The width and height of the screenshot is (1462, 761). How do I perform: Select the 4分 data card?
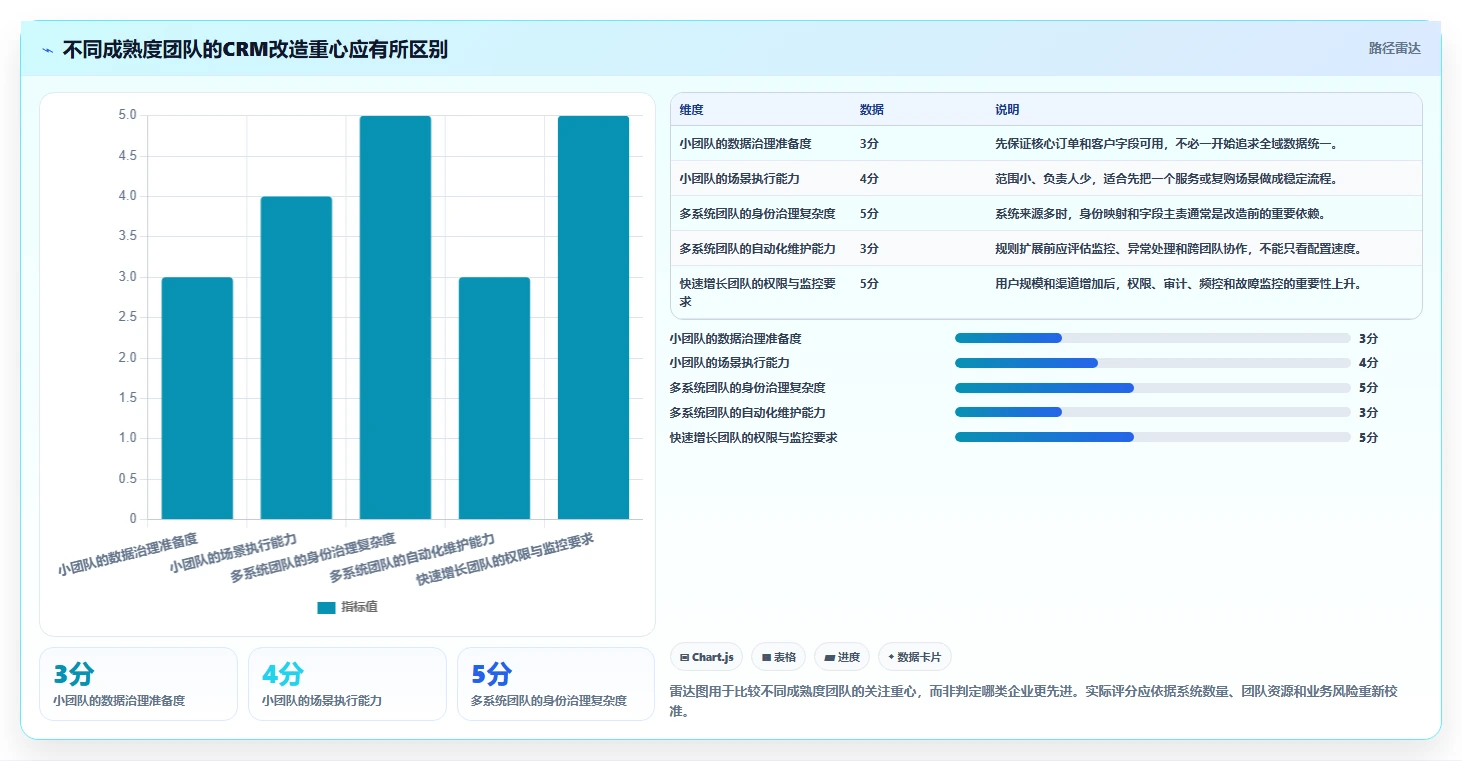[x=347, y=684]
